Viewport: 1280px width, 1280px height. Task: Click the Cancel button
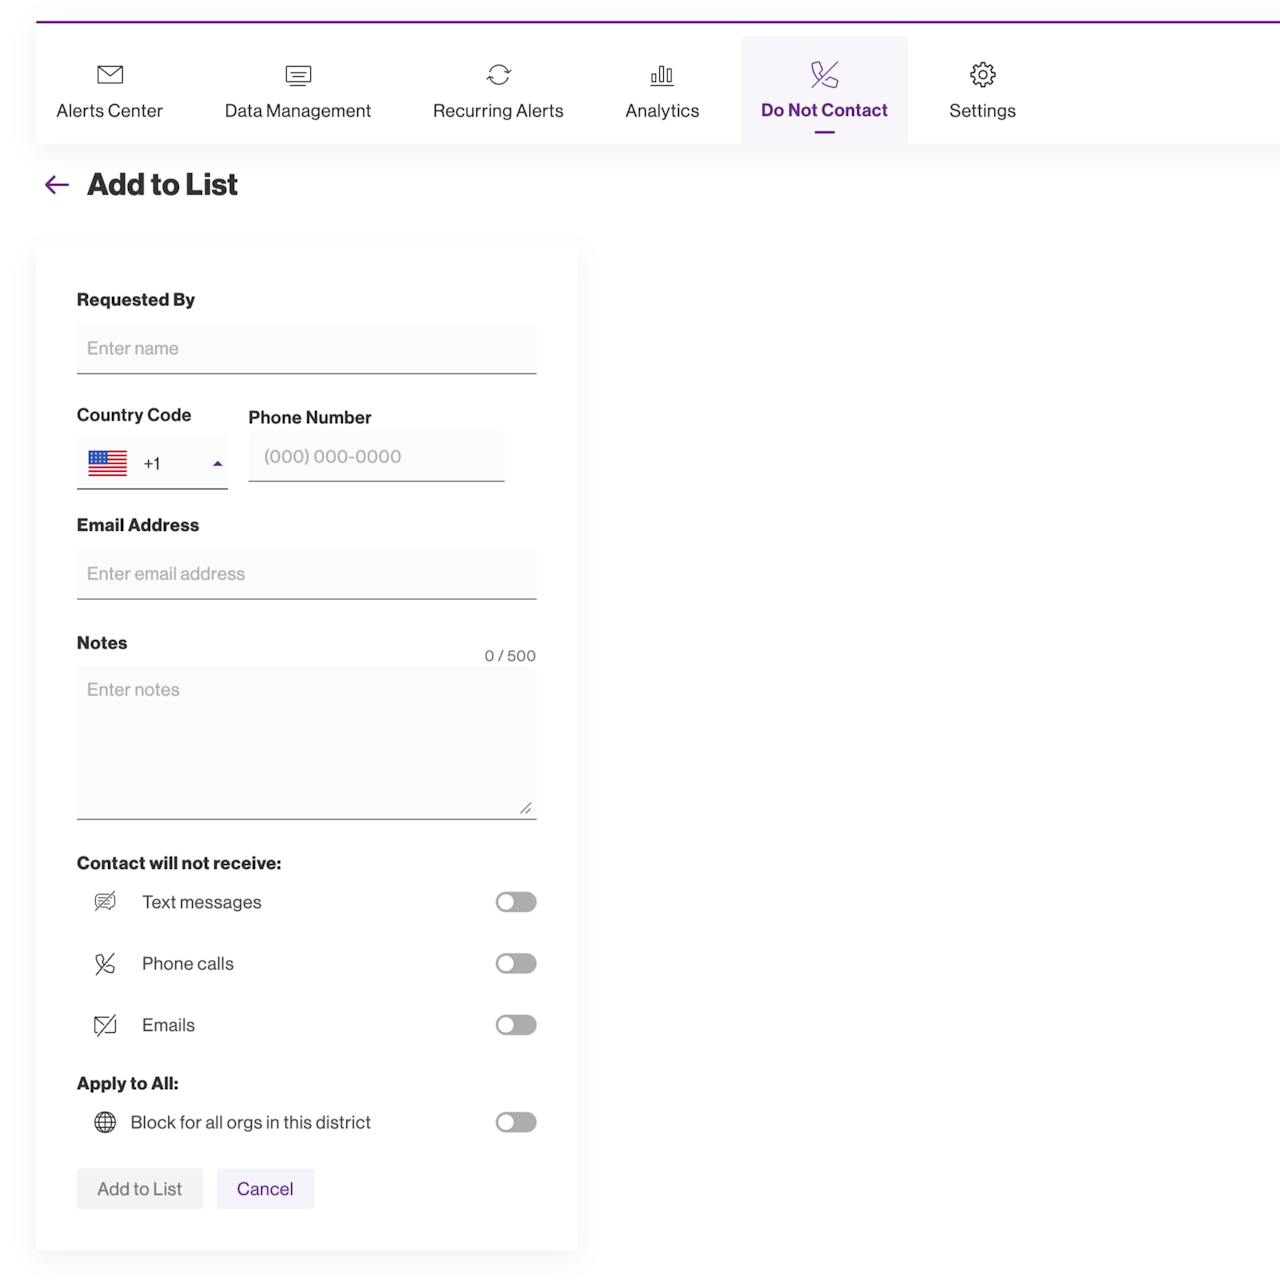[x=265, y=1189]
